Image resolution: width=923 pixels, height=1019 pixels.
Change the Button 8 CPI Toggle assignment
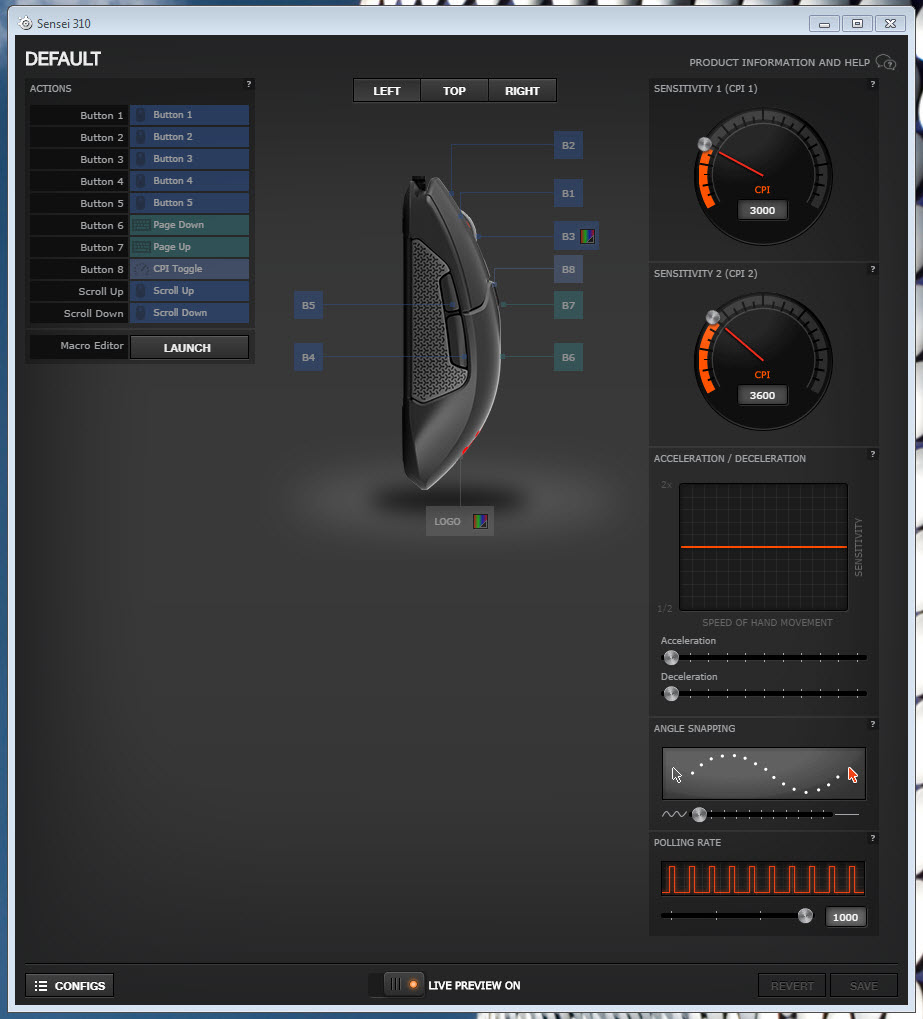click(189, 269)
